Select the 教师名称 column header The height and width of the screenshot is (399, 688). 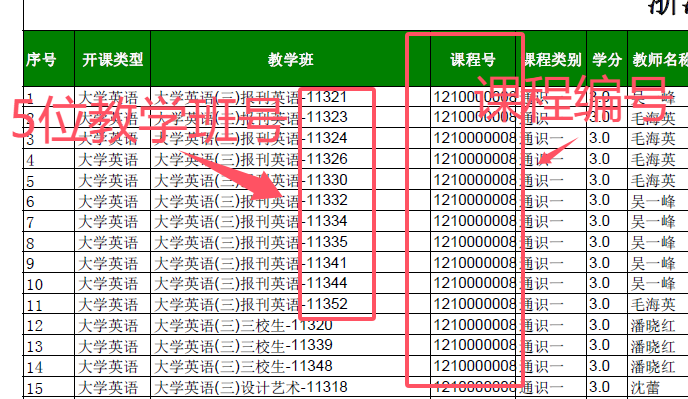coord(658,59)
